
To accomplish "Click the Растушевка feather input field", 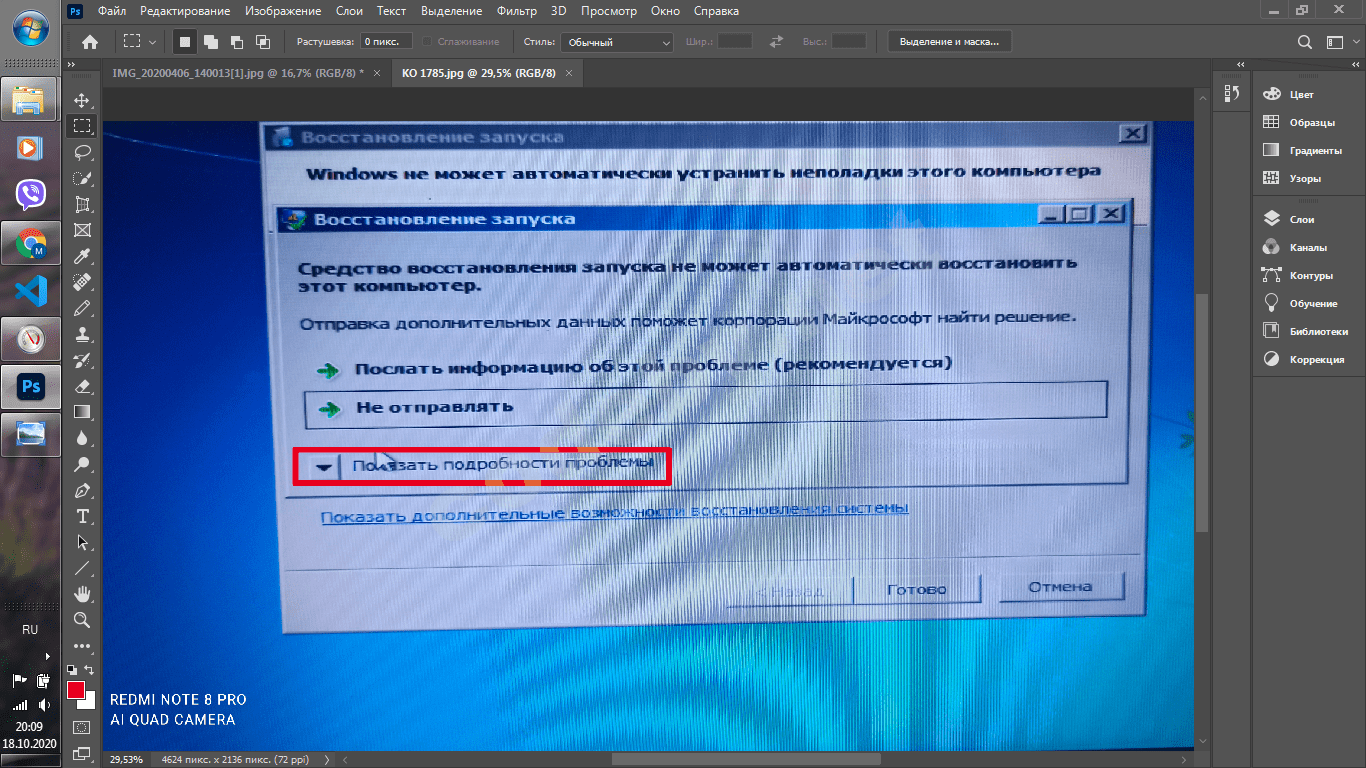I will click(385, 42).
